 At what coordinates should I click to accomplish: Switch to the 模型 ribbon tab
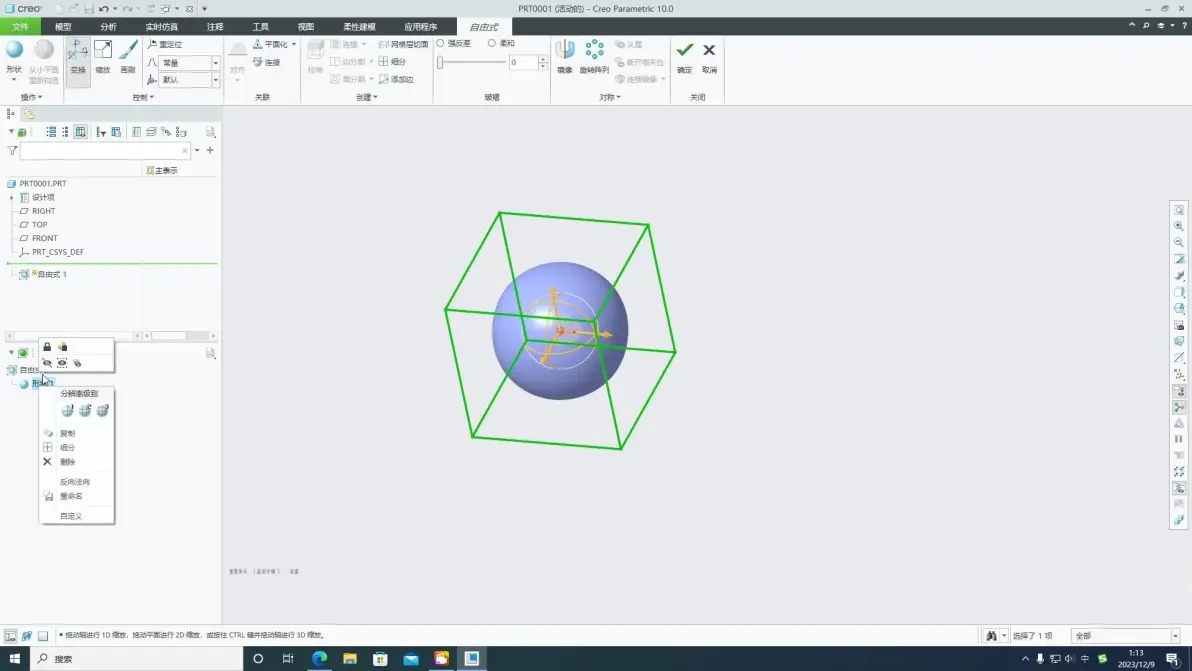[x=63, y=27]
